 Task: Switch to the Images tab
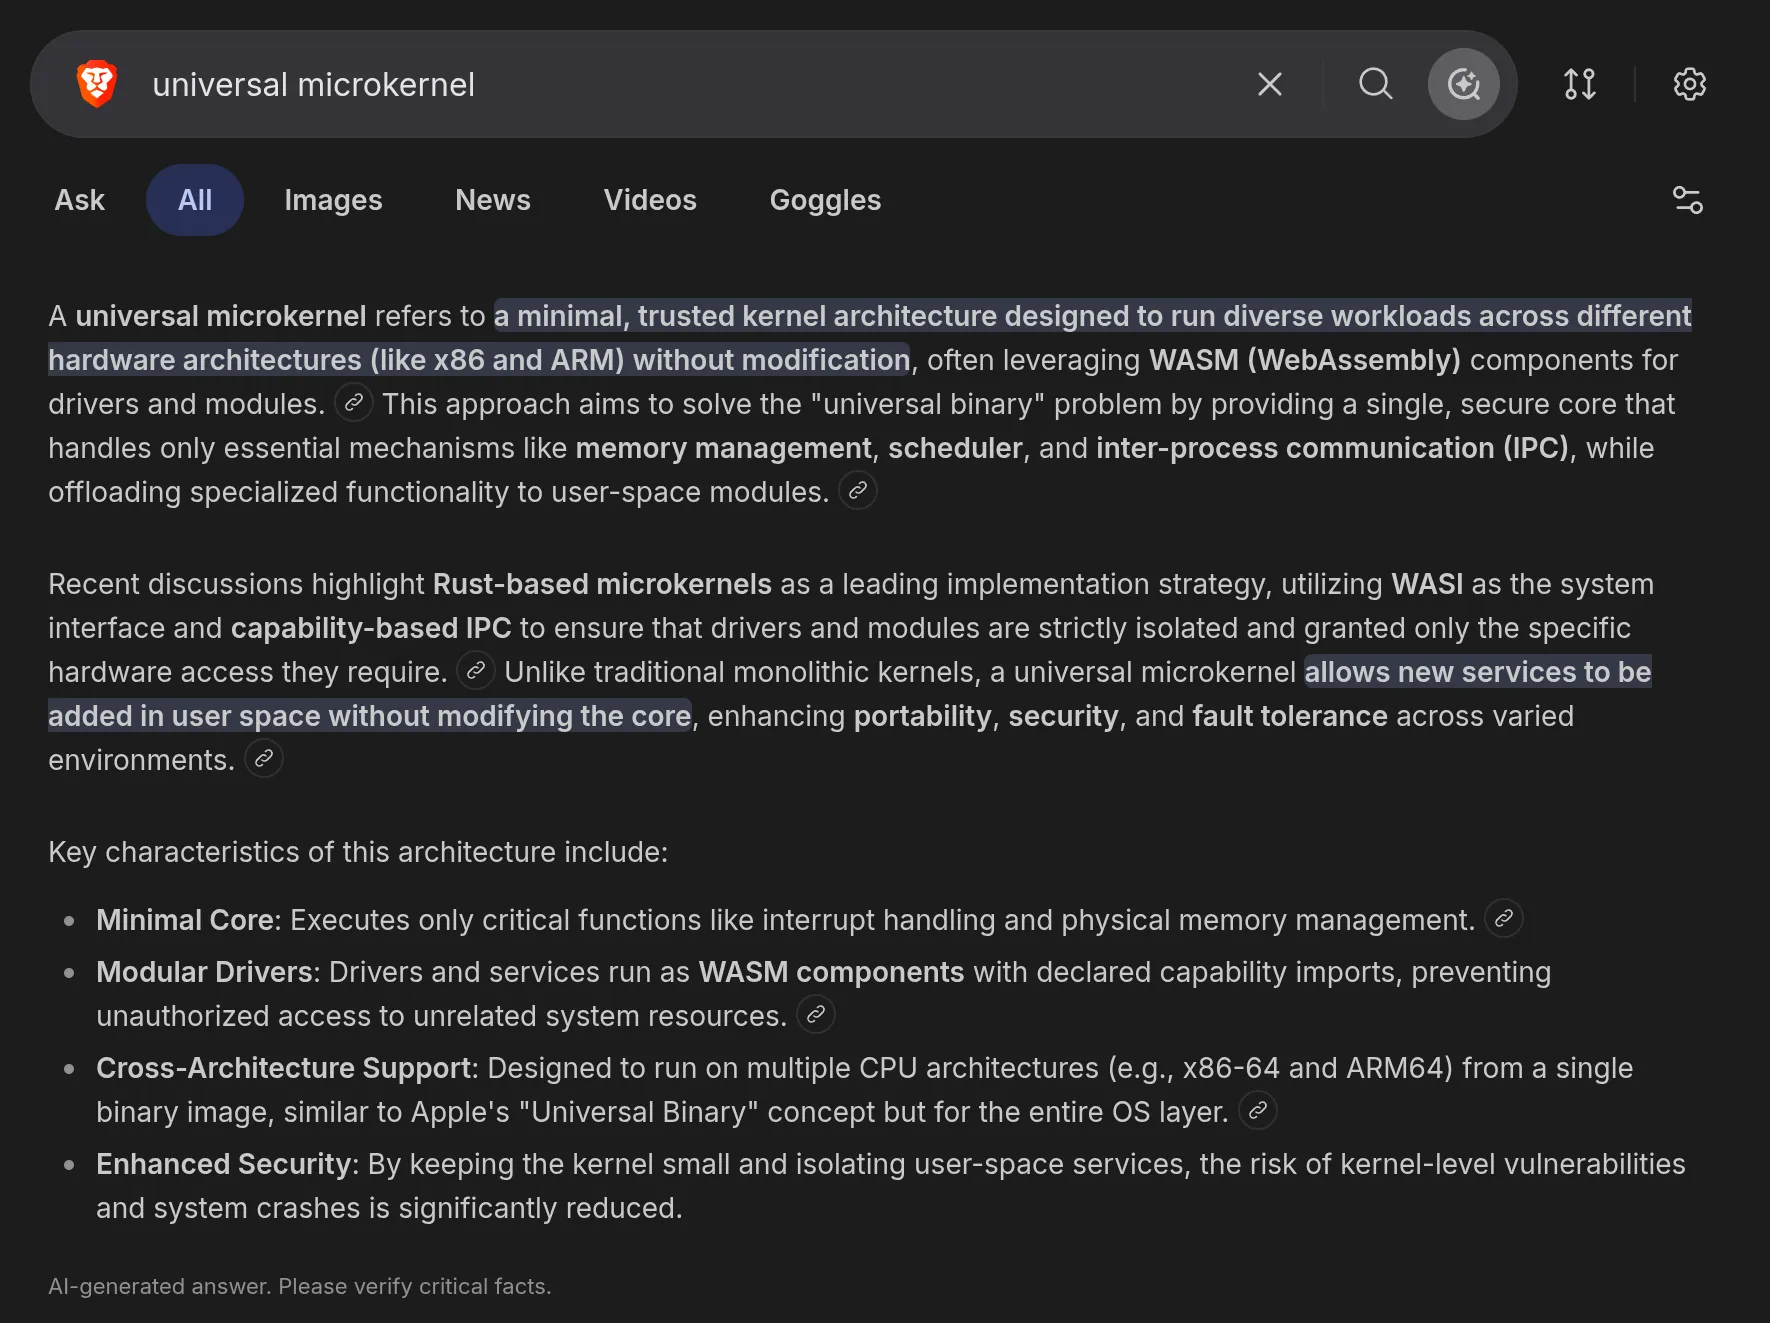[333, 200]
